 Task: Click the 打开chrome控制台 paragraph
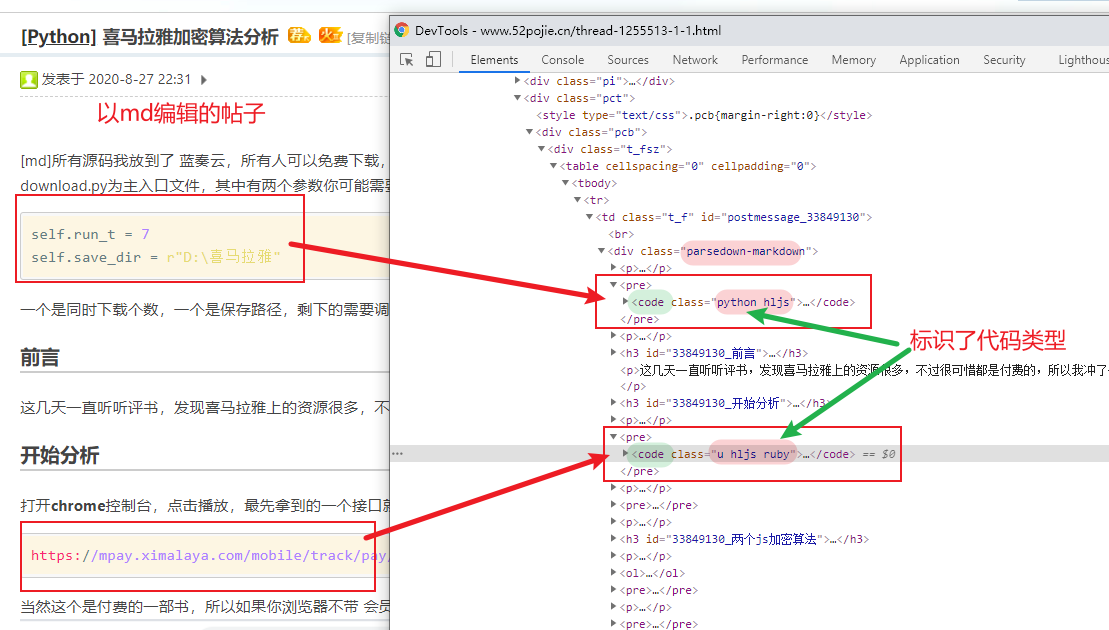click(205, 506)
